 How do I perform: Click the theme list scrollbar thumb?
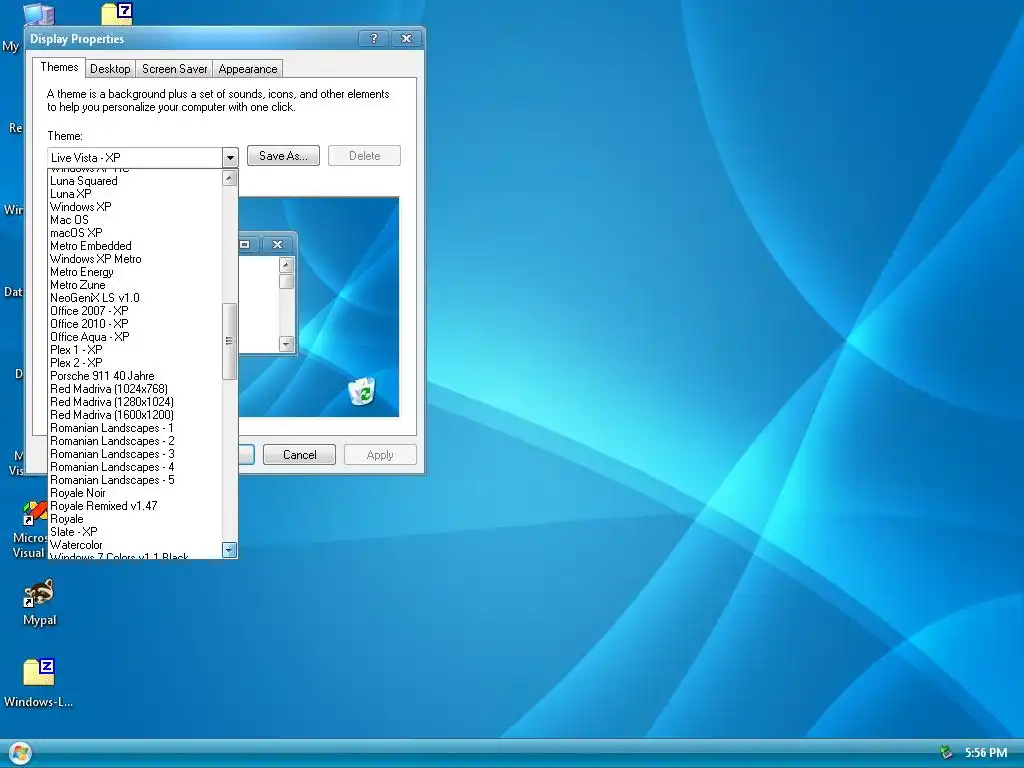coord(229,341)
